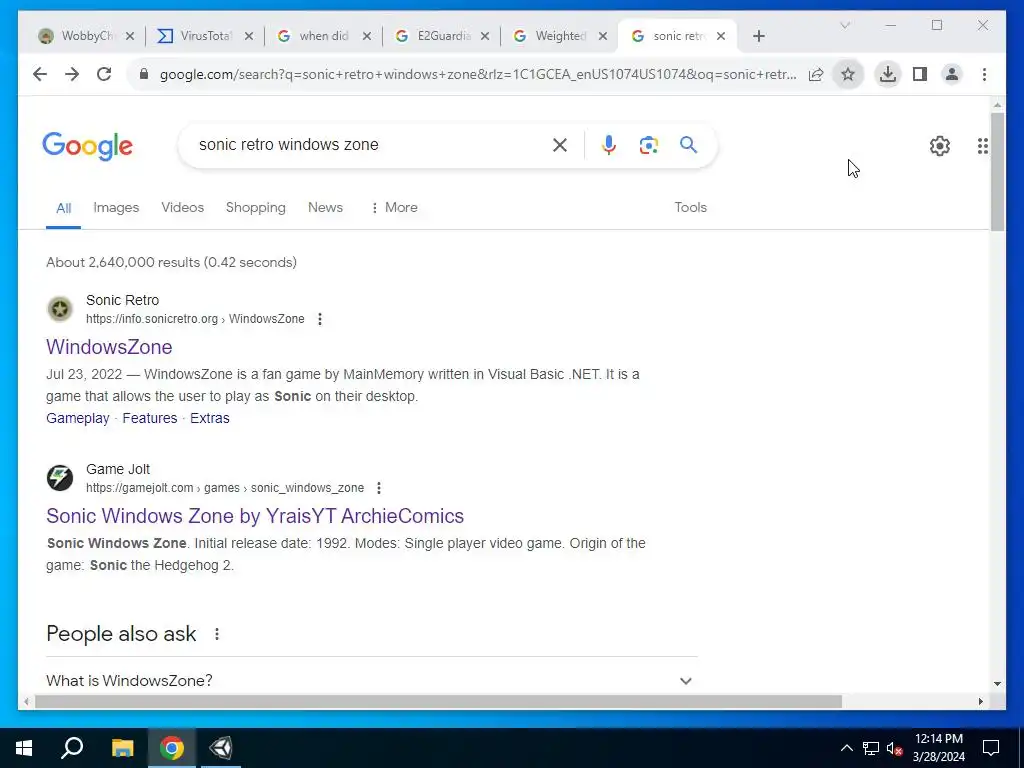Start voice search with microphone
1024x768 pixels.
coord(609,145)
